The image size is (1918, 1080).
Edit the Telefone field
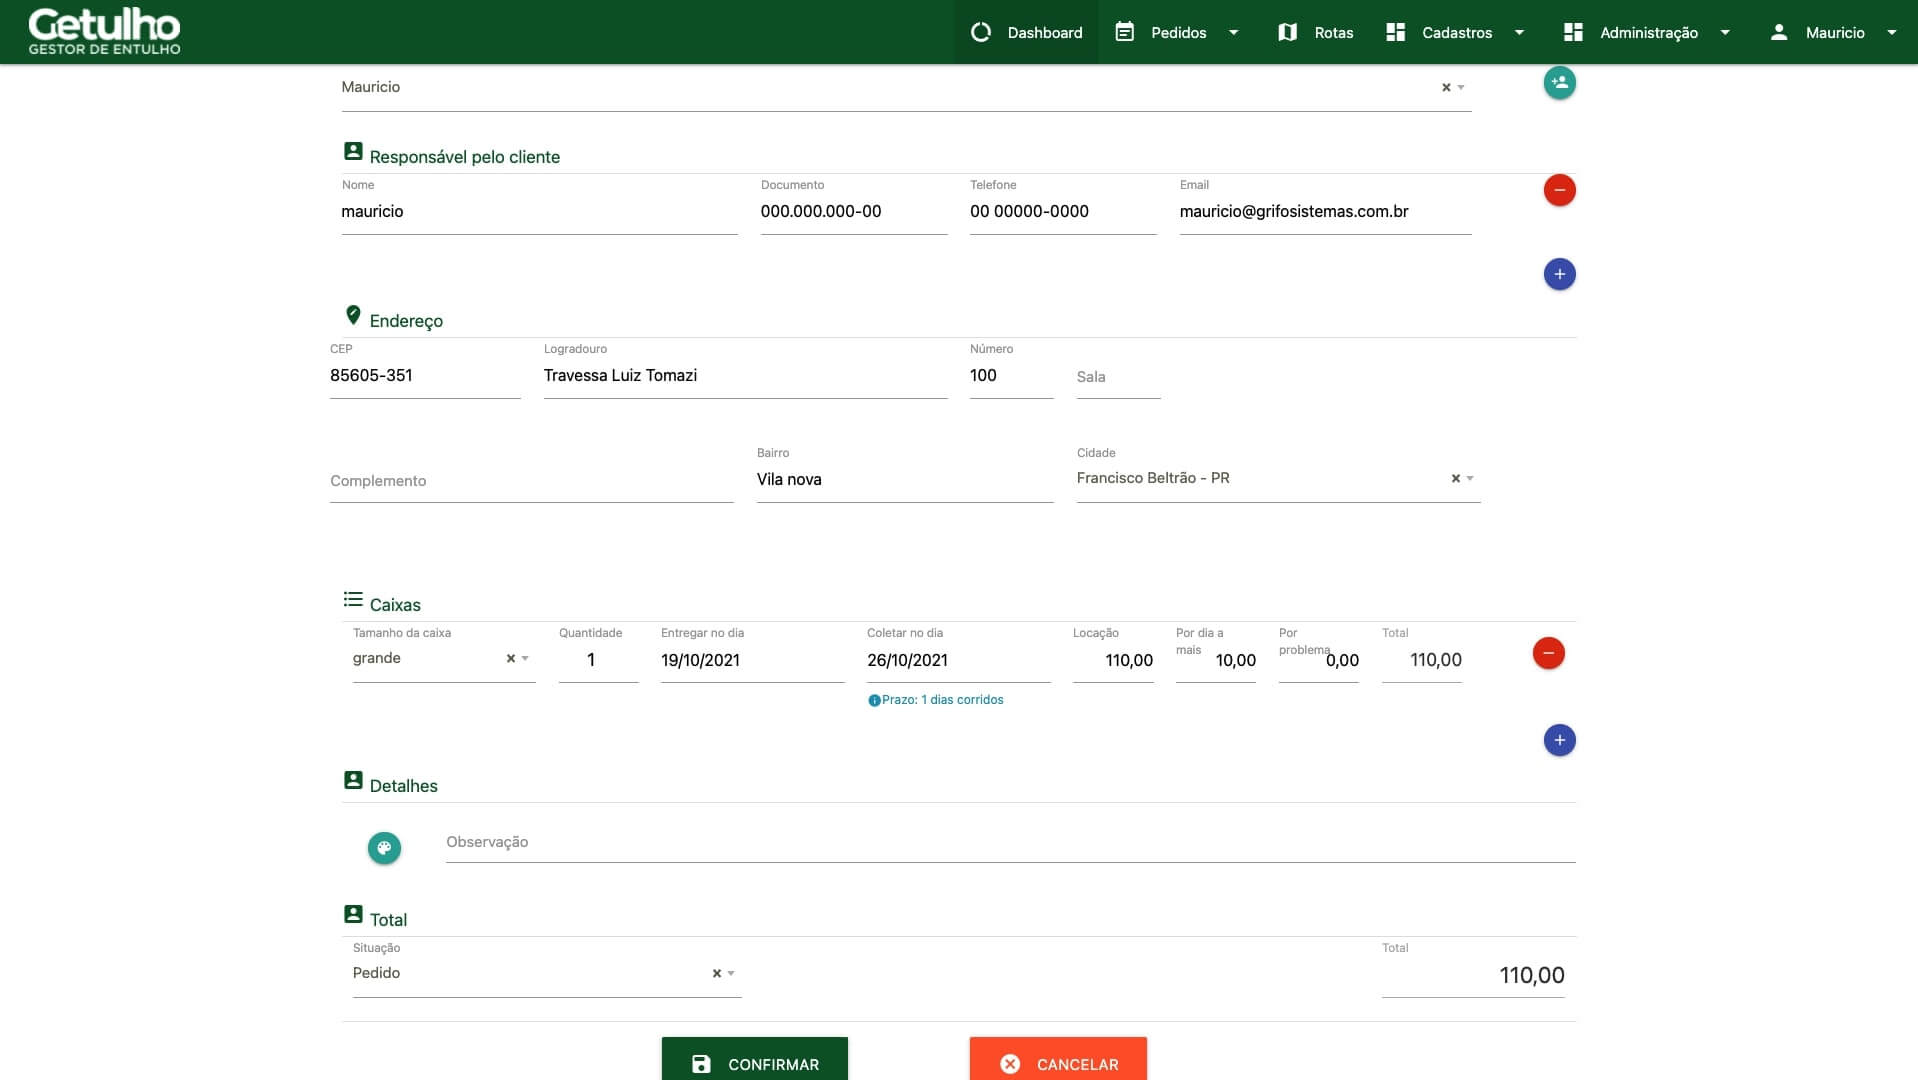tap(1063, 211)
